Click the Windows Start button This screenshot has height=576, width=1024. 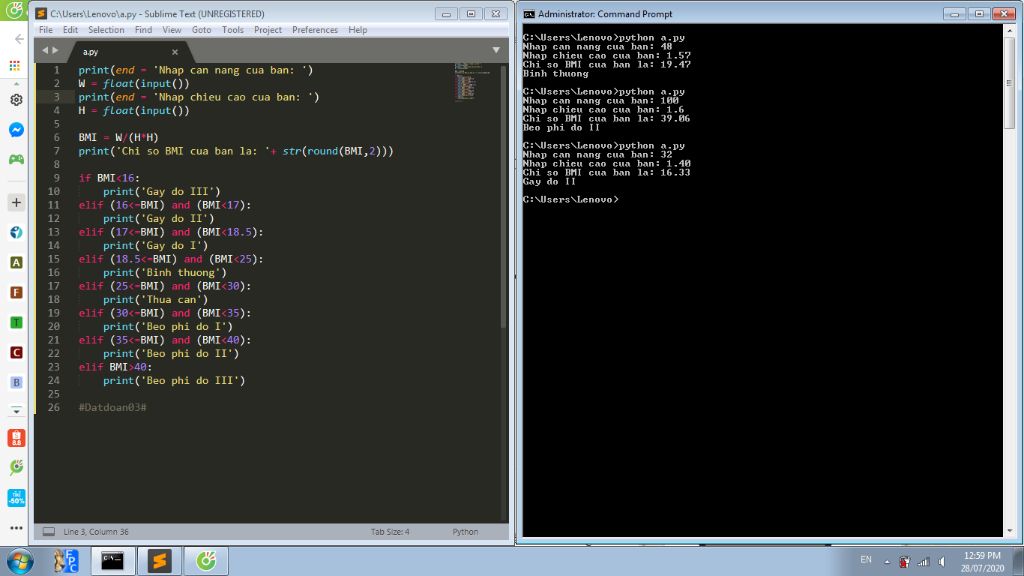click(x=19, y=560)
